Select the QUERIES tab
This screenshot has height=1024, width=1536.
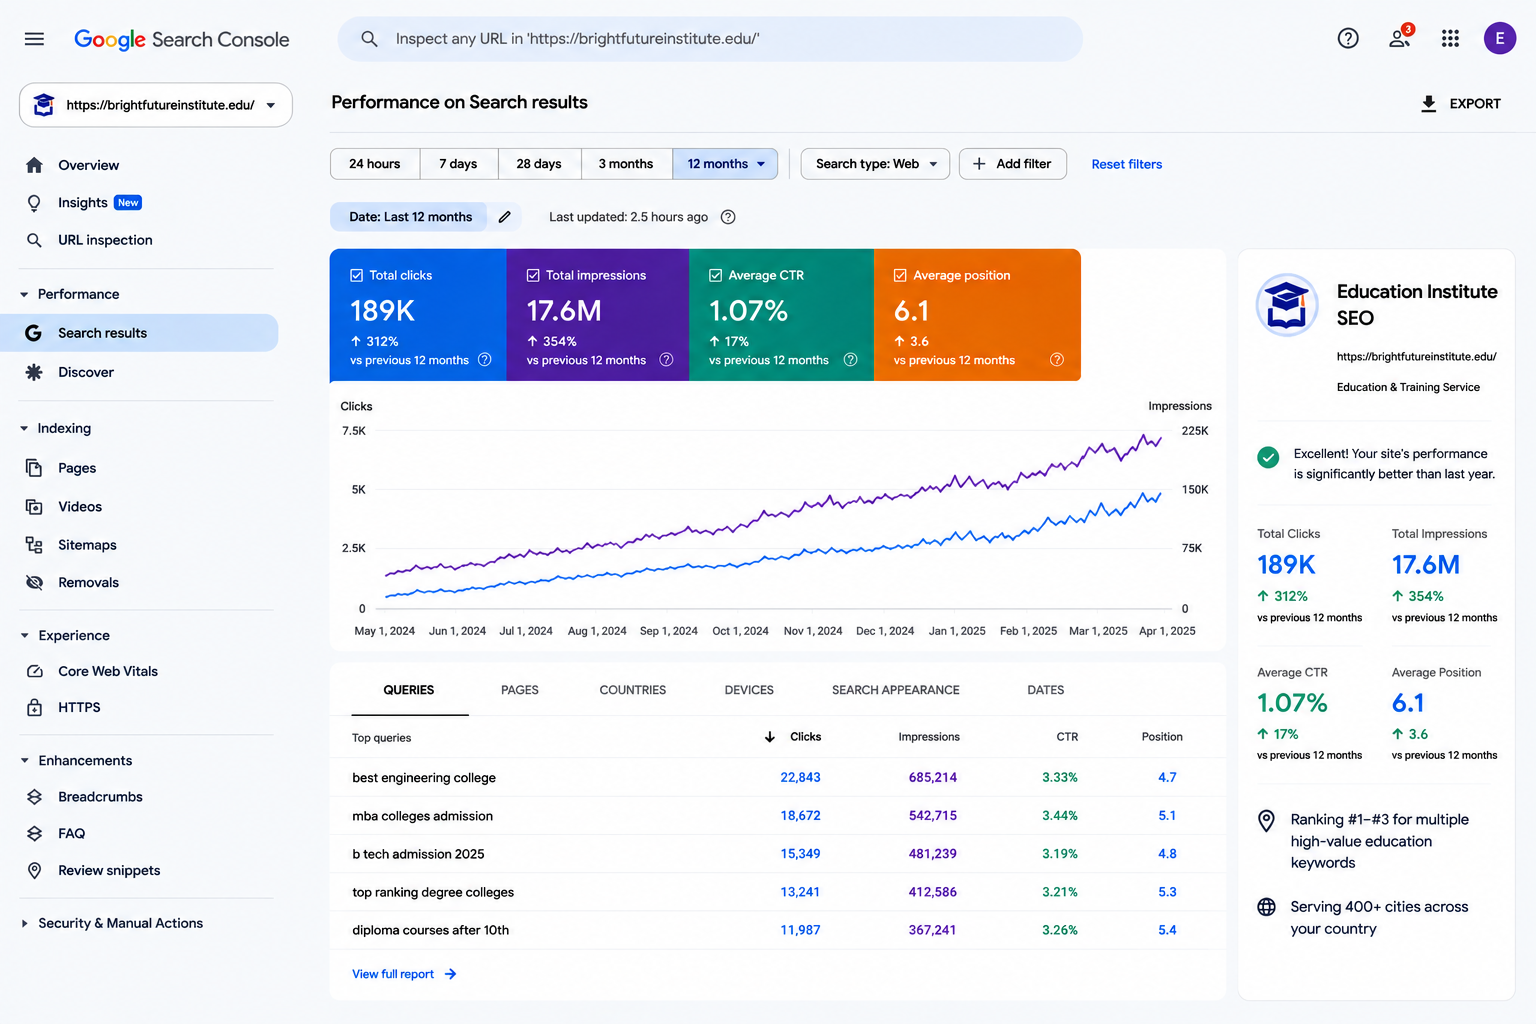[x=409, y=690]
